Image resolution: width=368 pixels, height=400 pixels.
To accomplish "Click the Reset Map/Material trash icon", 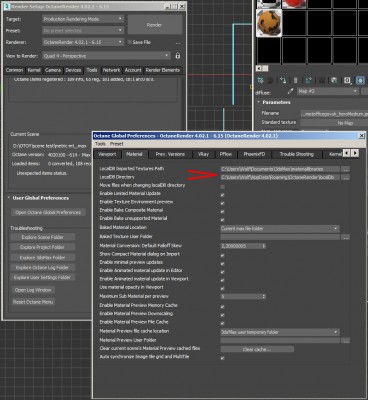I will coord(296,80).
